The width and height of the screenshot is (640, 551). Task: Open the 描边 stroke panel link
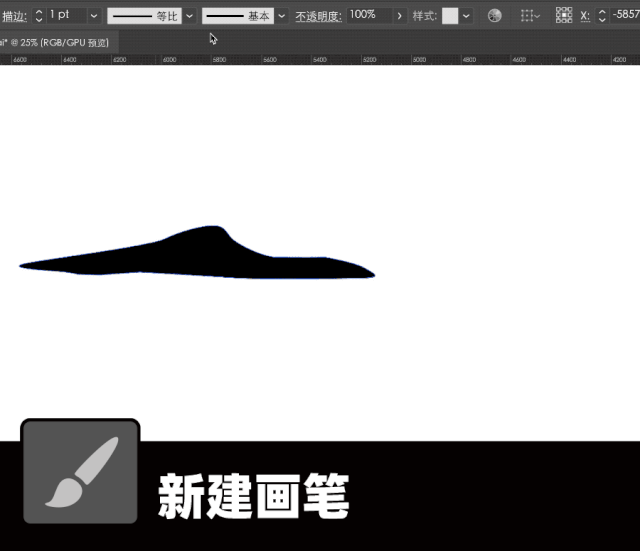pos(15,16)
